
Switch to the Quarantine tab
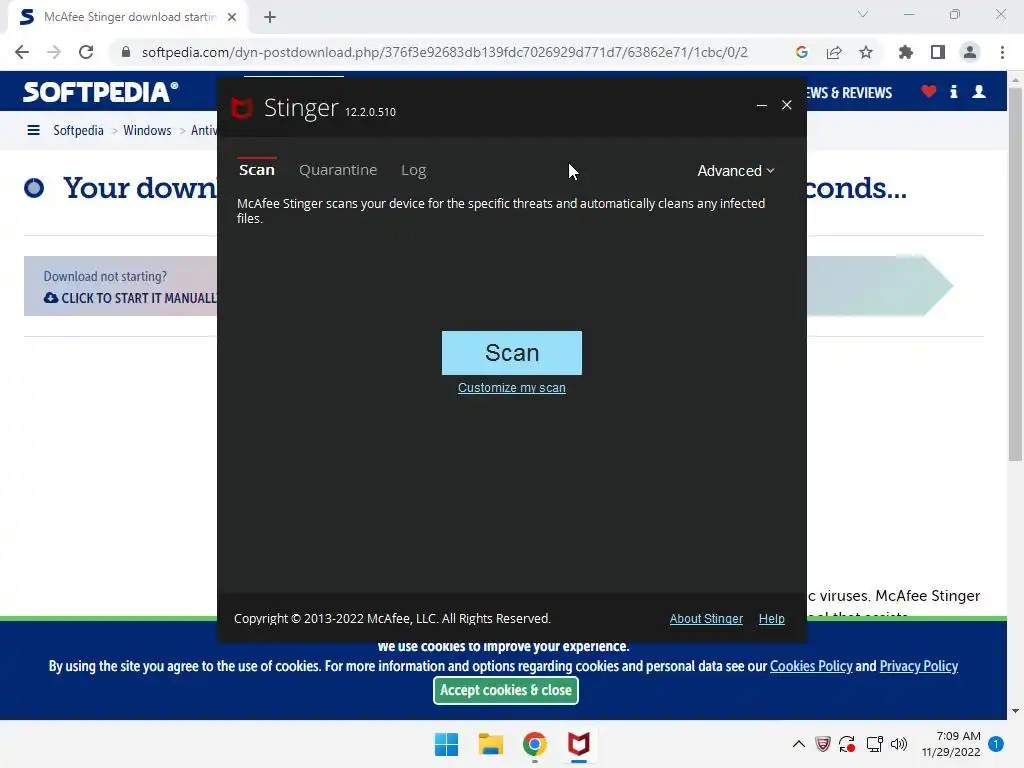point(338,170)
